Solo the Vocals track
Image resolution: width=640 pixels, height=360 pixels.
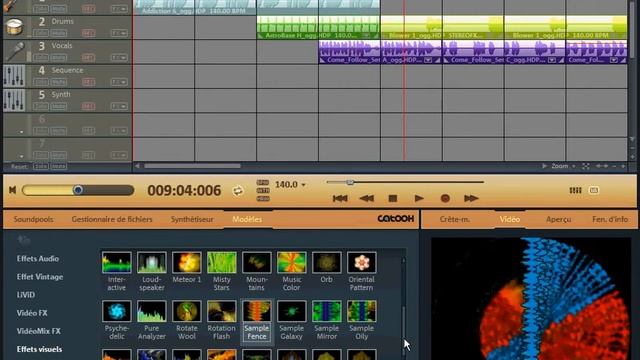(40, 58)
